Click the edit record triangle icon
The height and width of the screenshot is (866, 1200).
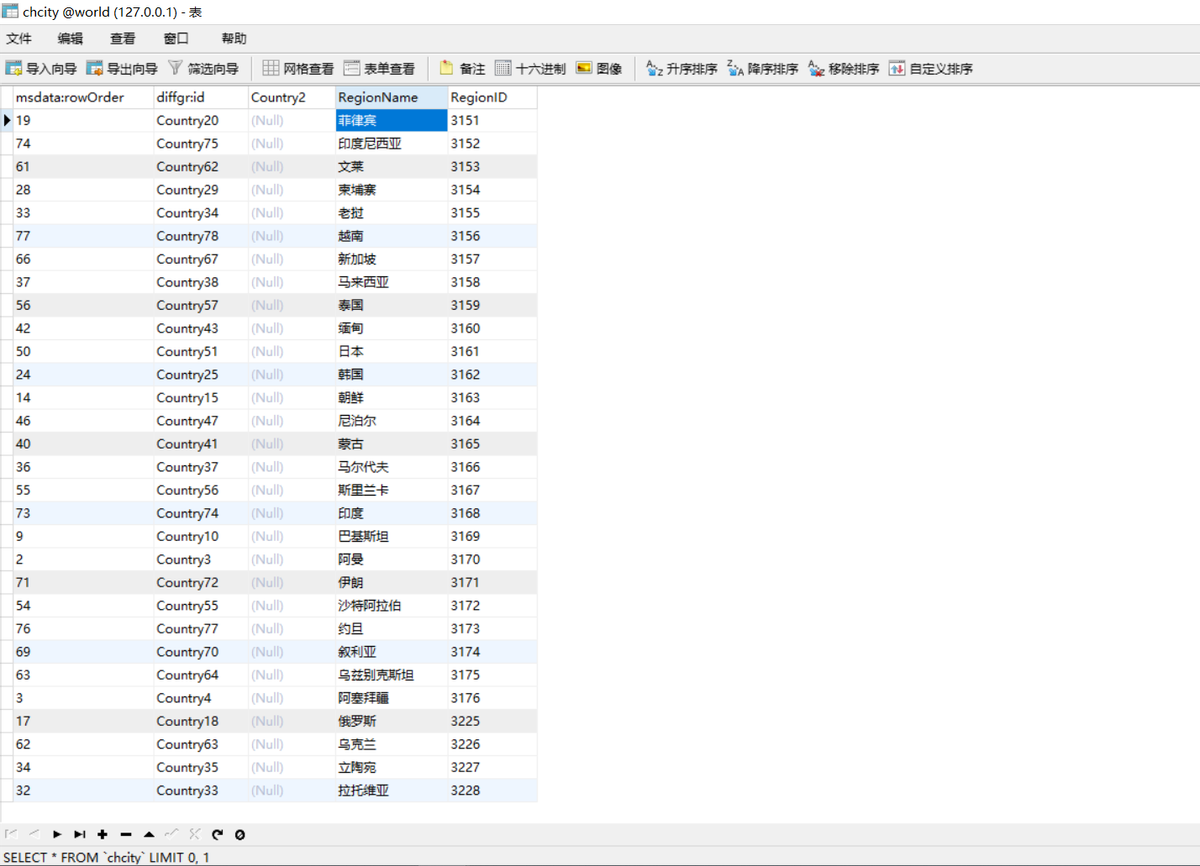[149, 834]
